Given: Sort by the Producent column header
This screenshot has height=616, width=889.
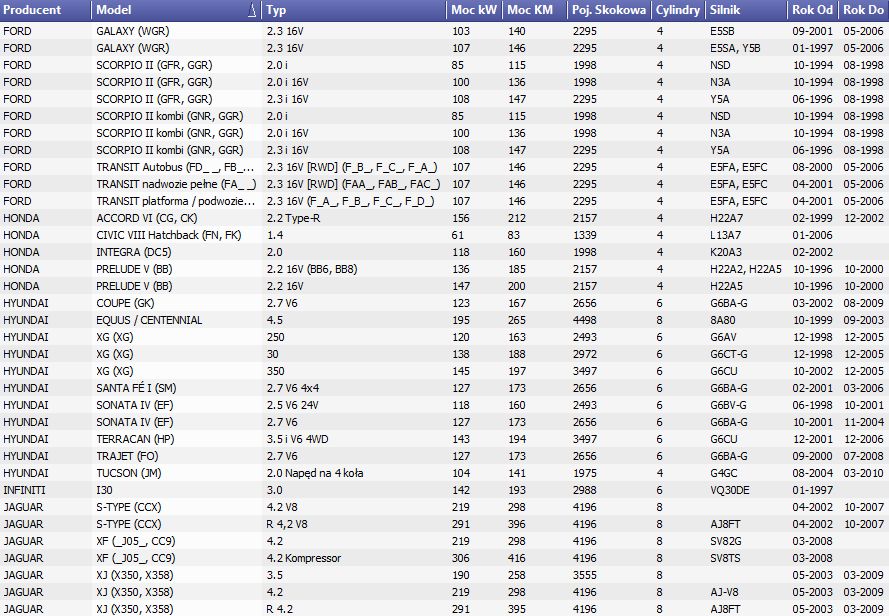Looking at the screenshot, I should point(45,10).
